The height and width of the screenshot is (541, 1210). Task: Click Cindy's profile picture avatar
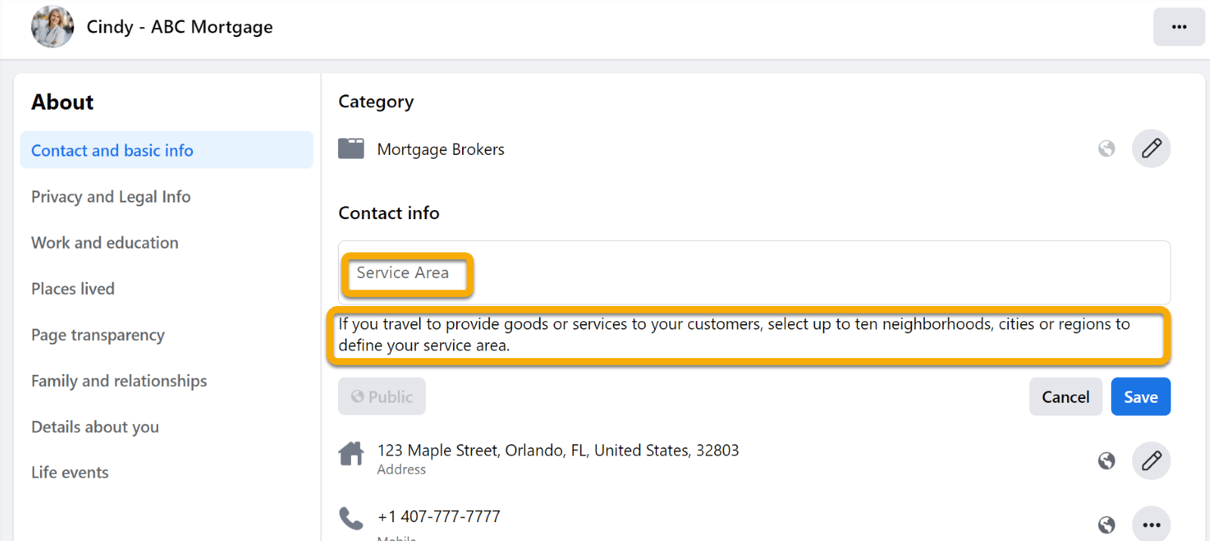52,27
